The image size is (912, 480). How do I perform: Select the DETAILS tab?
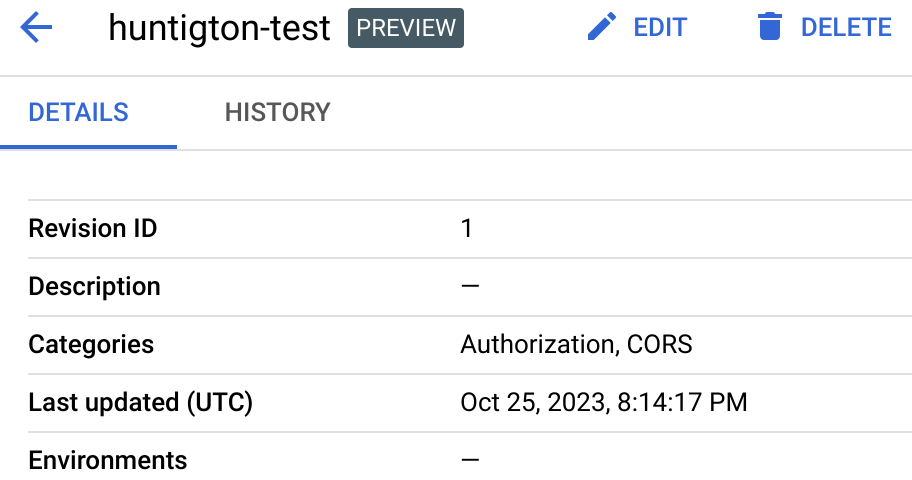tap(79, 112)
